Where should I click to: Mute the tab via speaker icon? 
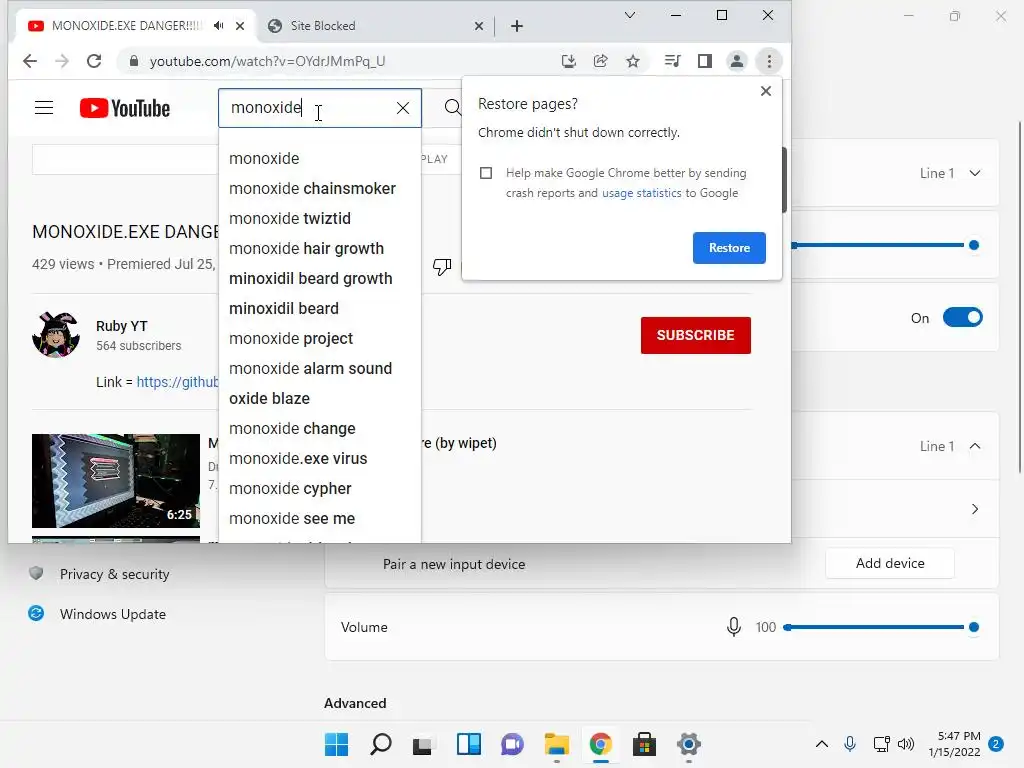point(219,25)
